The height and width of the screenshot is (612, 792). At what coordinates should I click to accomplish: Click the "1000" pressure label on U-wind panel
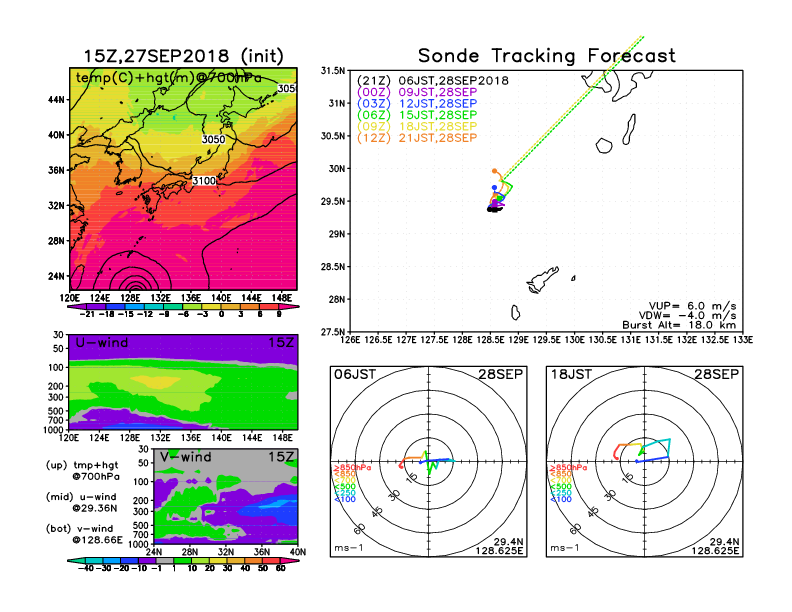coord(54,430)
